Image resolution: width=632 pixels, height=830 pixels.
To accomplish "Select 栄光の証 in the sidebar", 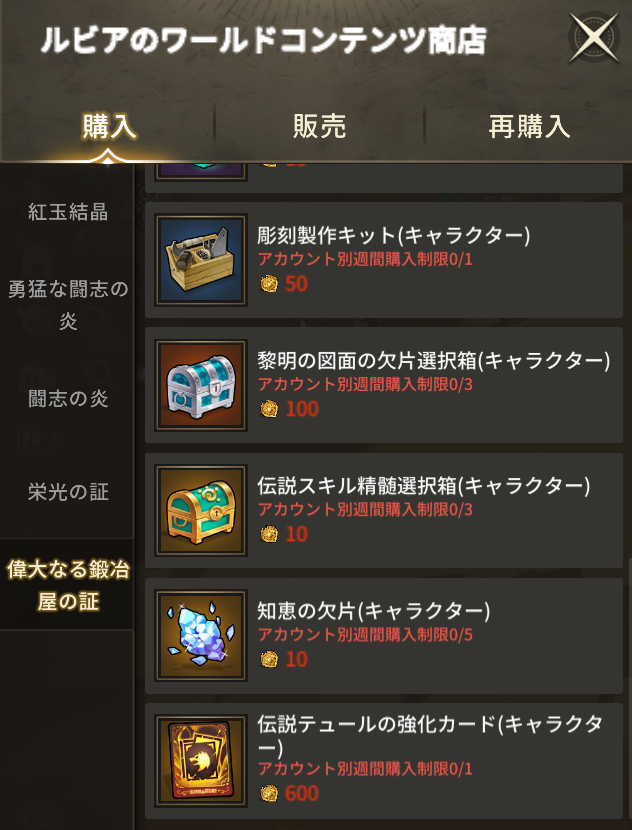I will point(68,492).
